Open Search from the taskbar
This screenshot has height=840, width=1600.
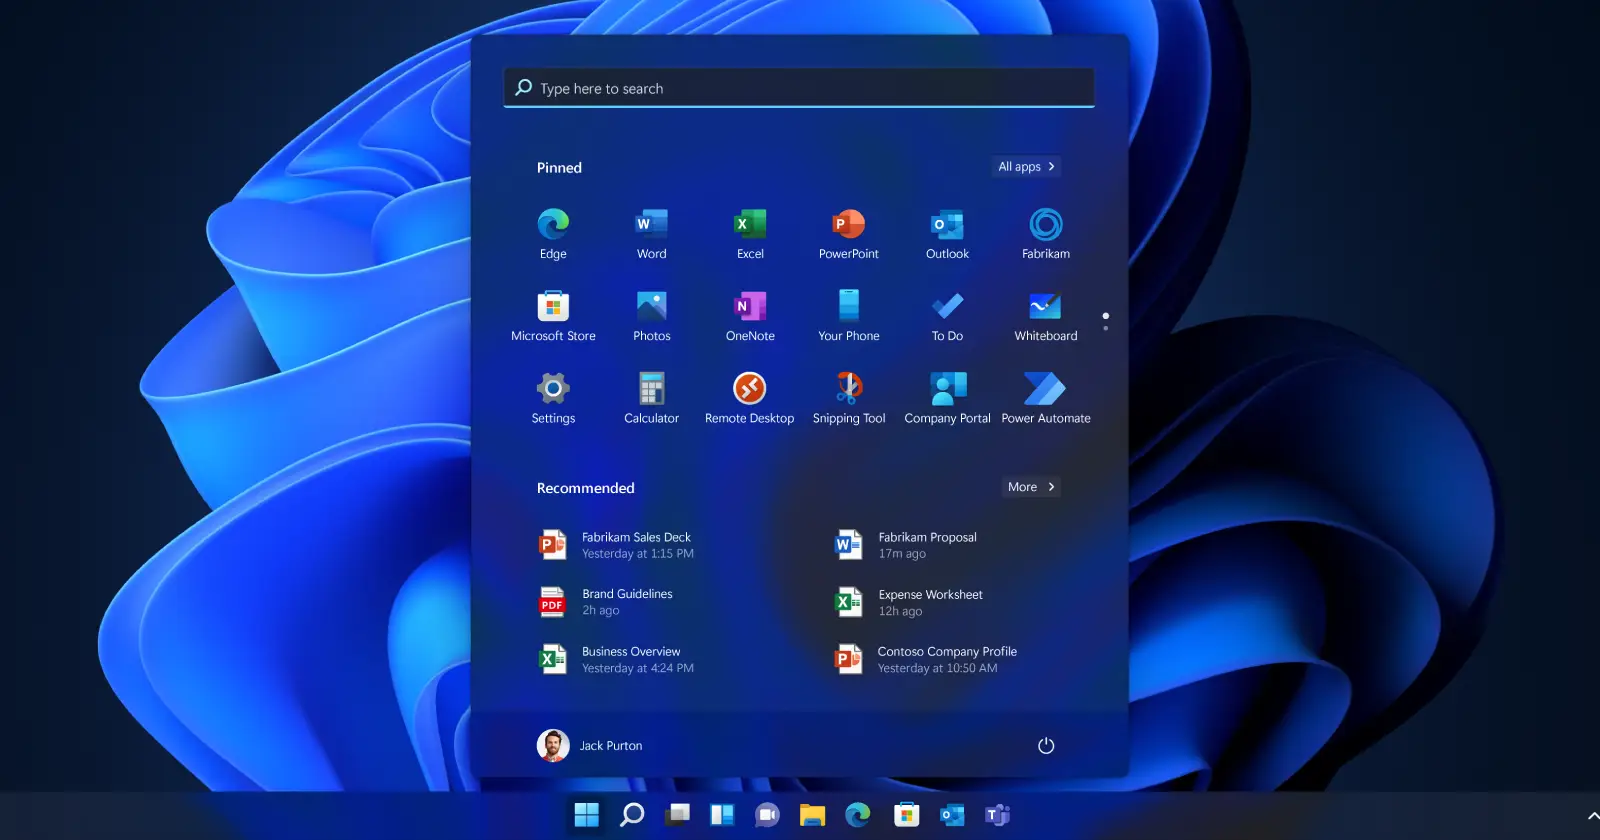(632, 815)
